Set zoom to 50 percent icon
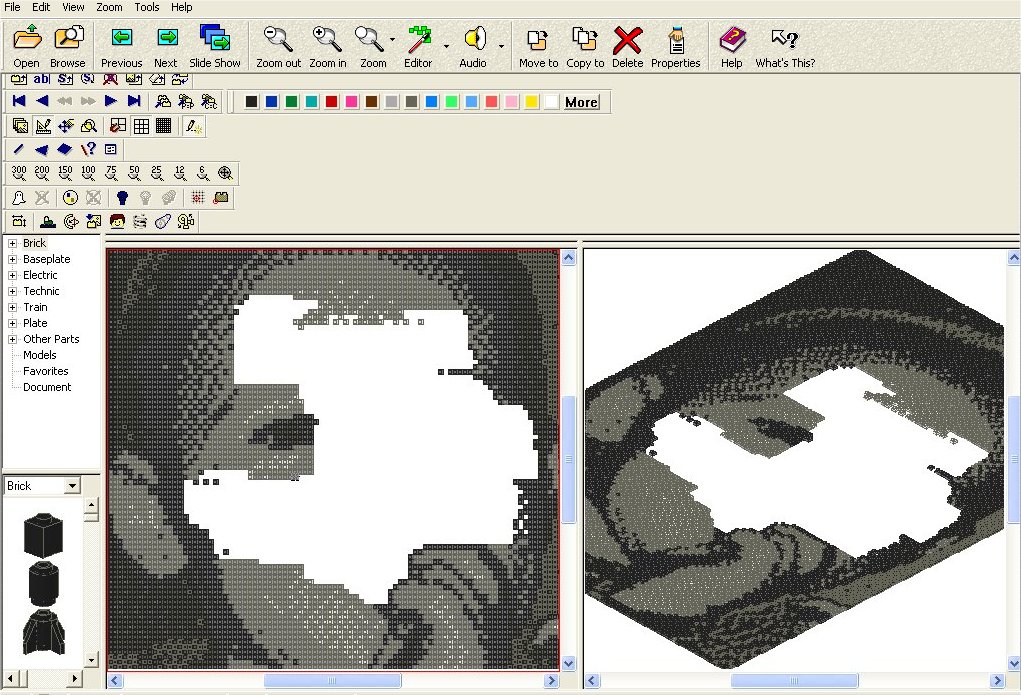The image size is (1021, 695). [134, 173]
